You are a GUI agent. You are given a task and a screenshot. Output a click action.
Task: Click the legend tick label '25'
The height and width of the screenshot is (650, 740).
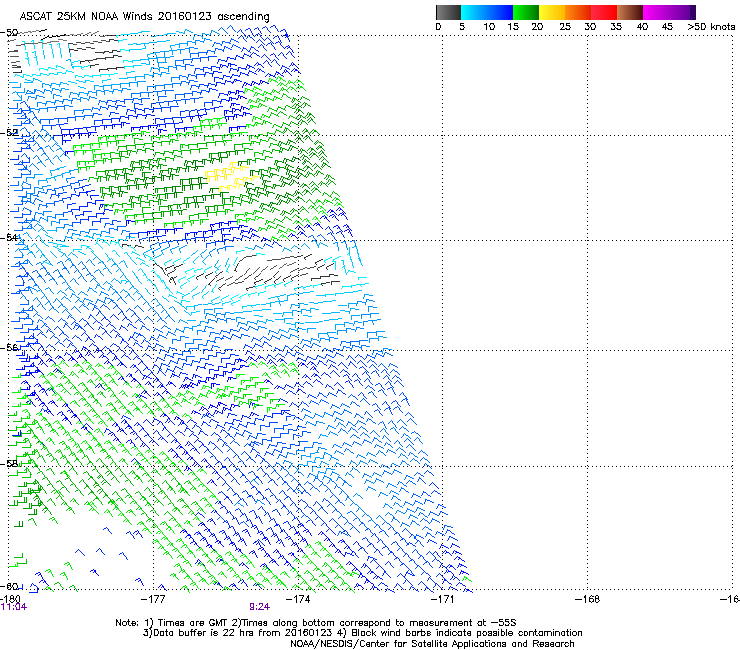pyautogui.click(x=565, y=27)
